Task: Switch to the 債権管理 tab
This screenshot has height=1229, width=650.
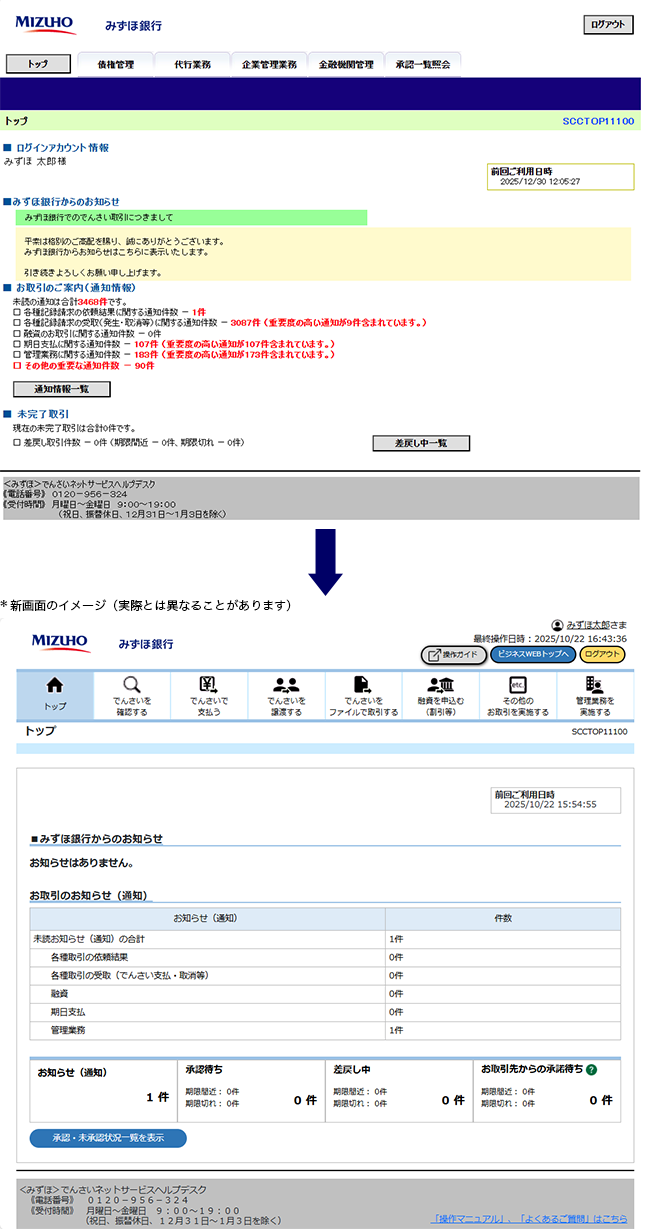Action: [x=115, y=64]
